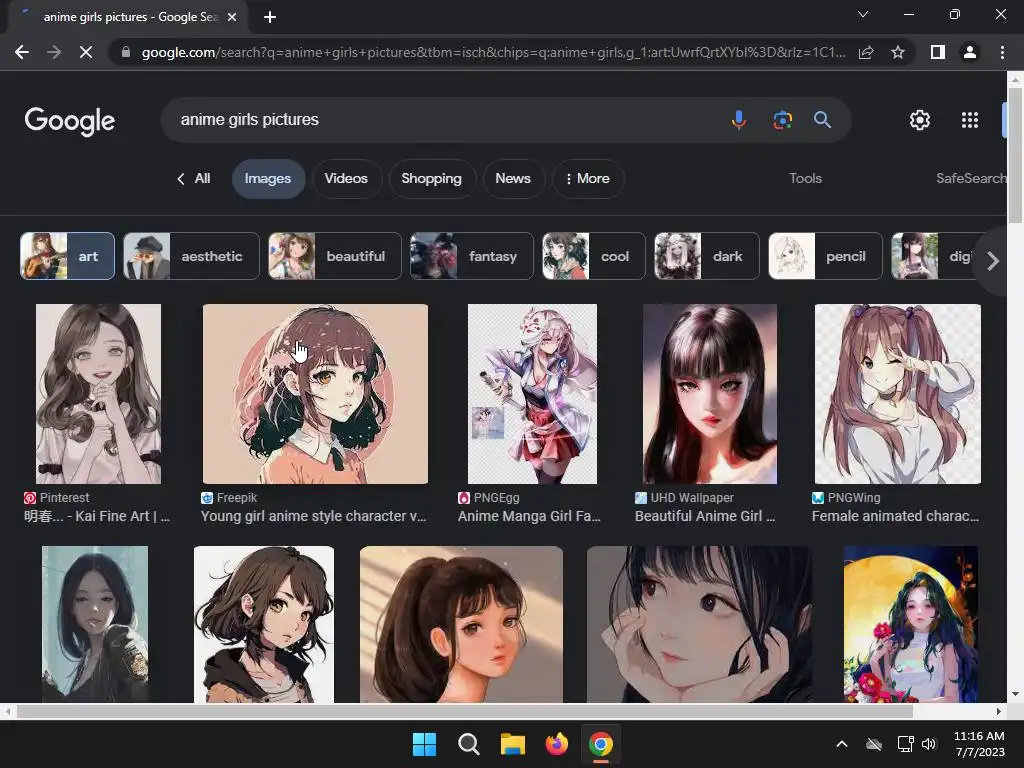The image size is (1024, 768).
Task: Toggle the aesthetic filter chip
Action: pyautogui.click(x=191, y=256)
